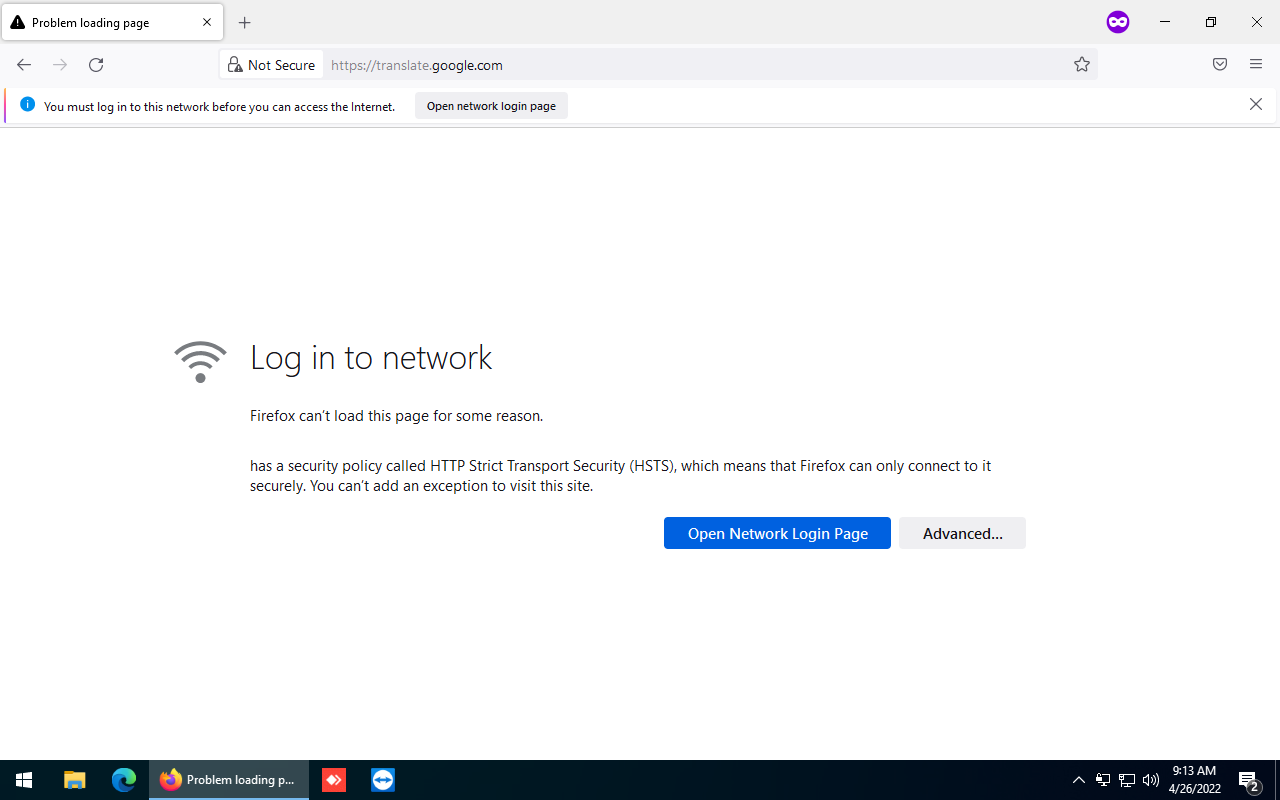Close the Problem loading page tab
The height and width of the screenshot is (800, 1280).
coord(207,23)
